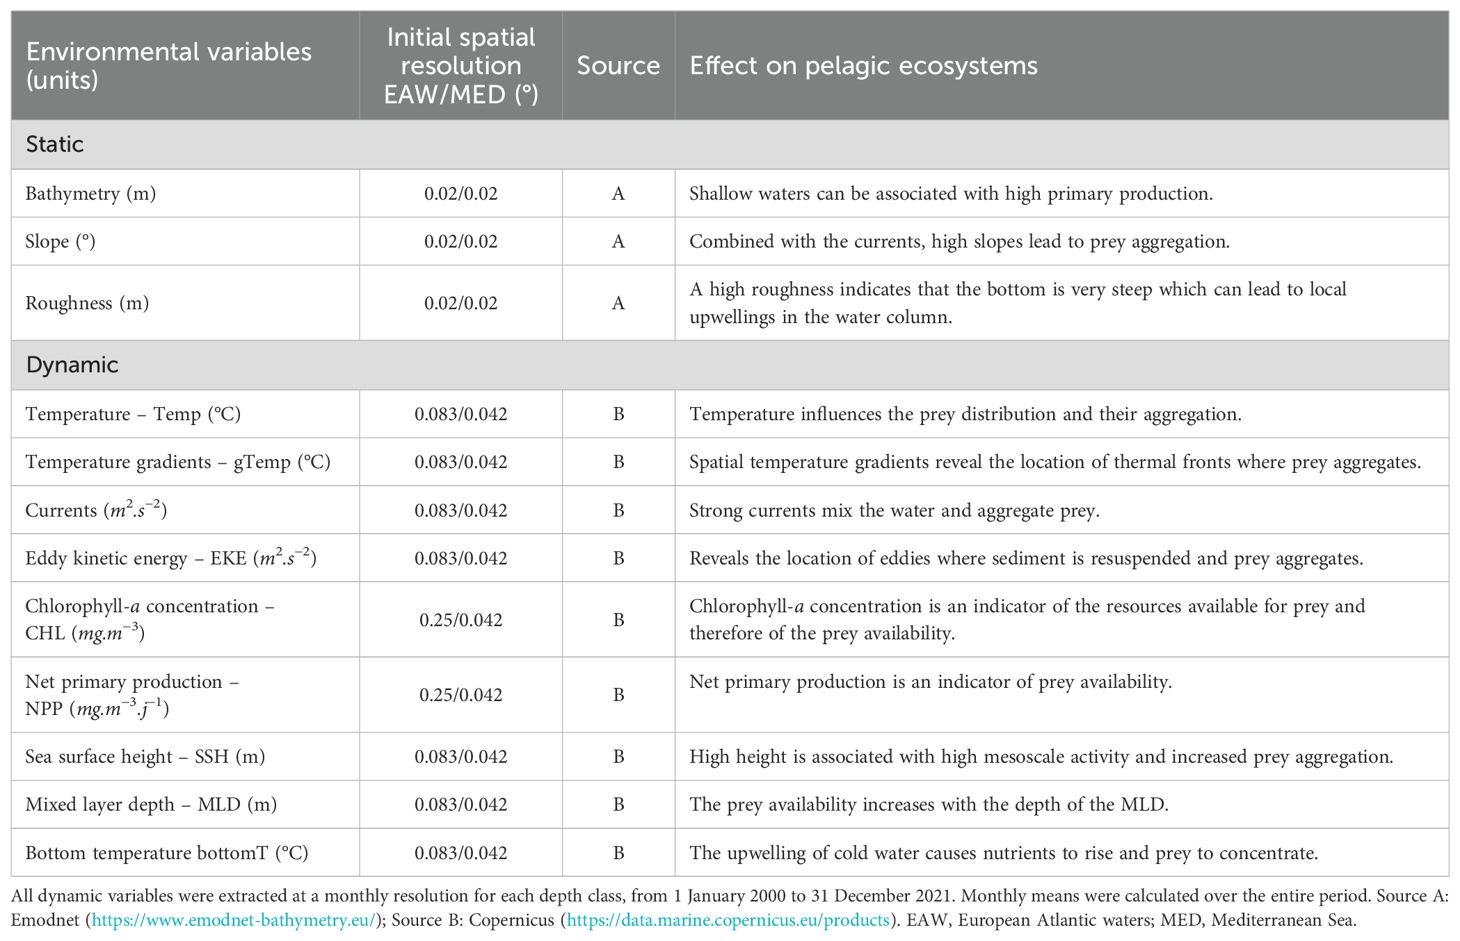The height and width of the screenshot is (941, 1460).
Task: Click the 0.02/0.02 value in Slope row
Action: [461, 242]
